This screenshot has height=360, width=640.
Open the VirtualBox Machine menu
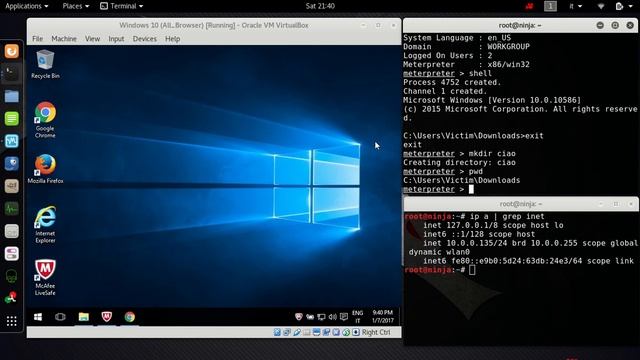coord(64,39)
